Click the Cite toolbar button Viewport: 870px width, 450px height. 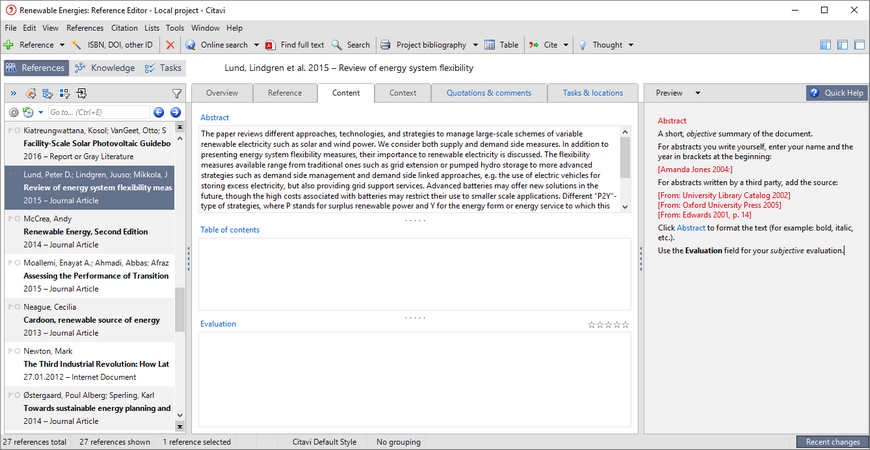point(543,45)
